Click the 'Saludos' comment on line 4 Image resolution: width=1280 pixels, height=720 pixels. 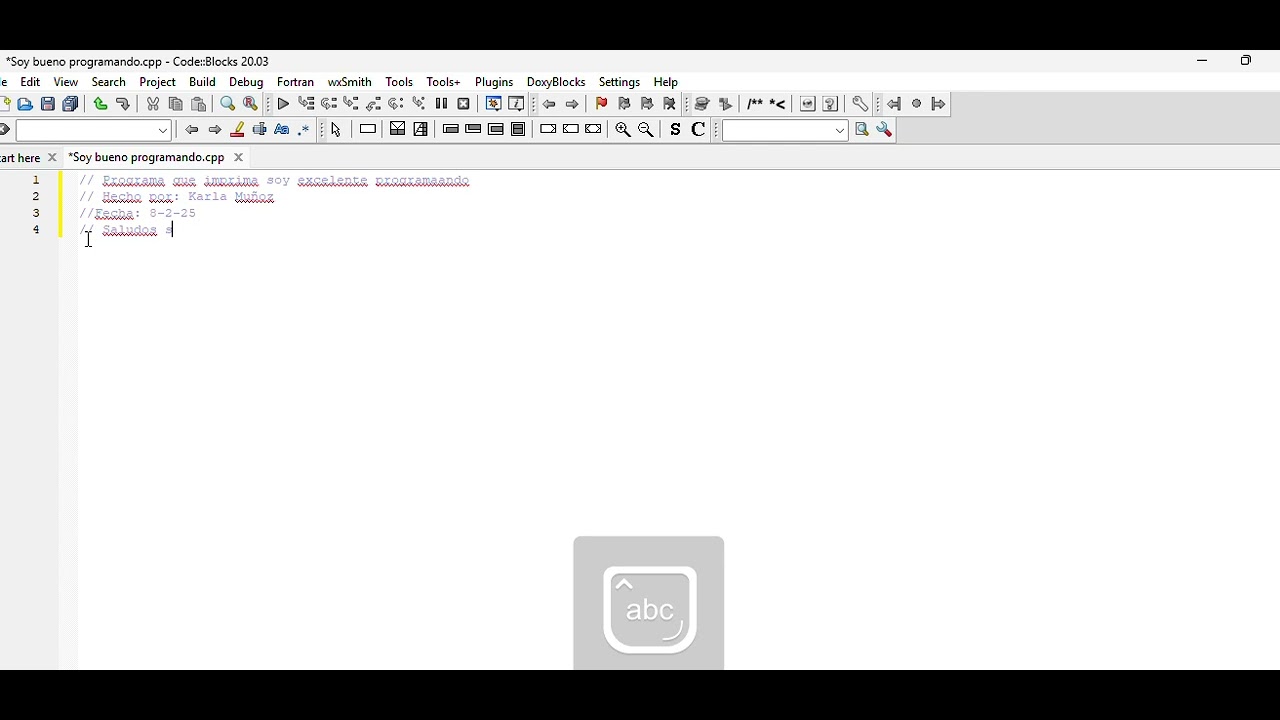click(130, 230)
